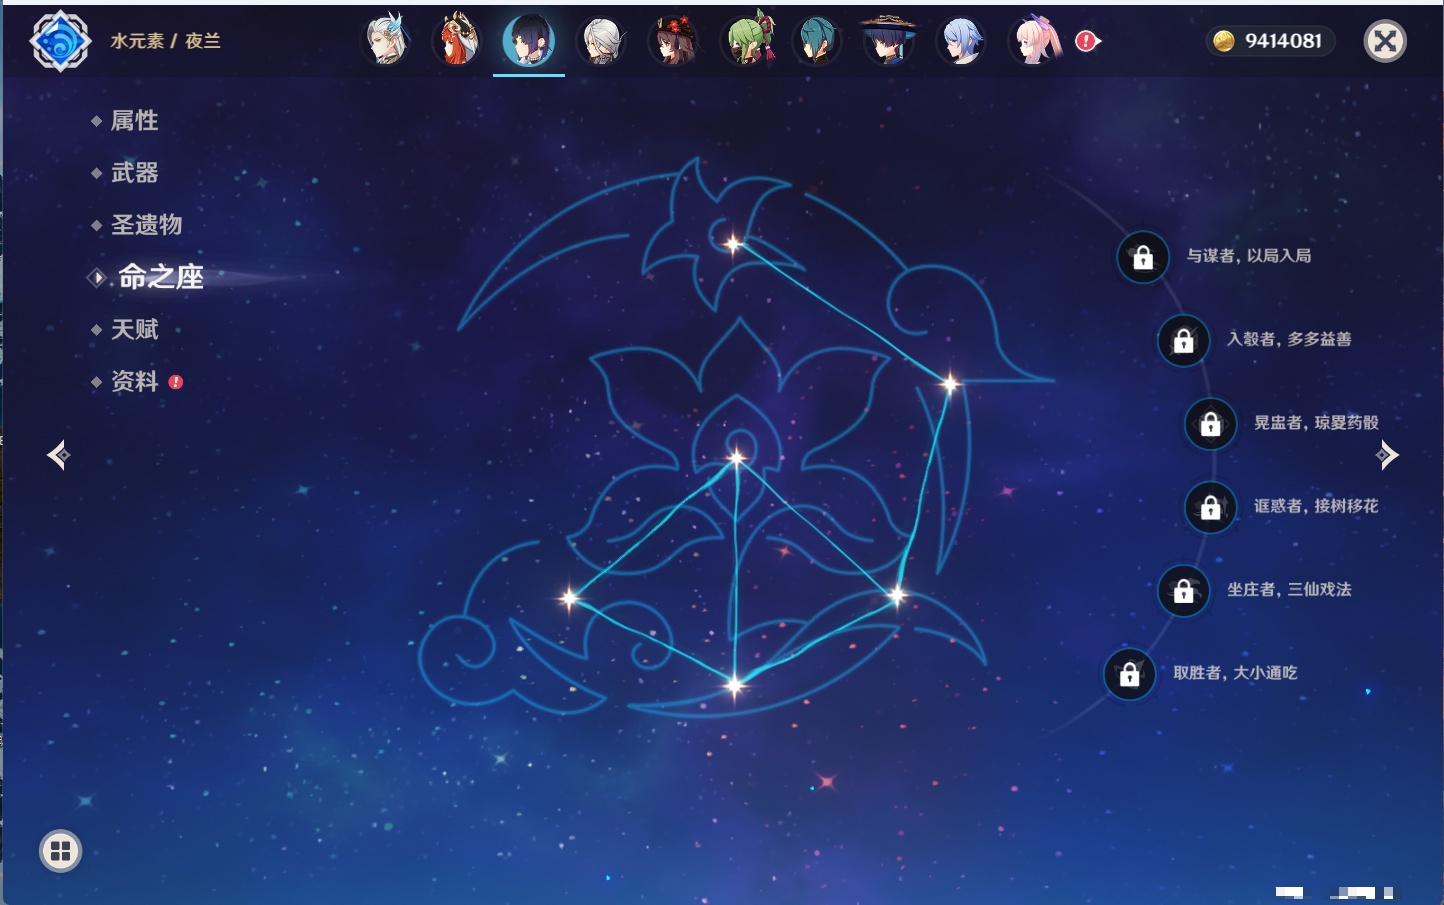Click the 坐庄者，三仙戏法 constellation label

(x=1290, y=589)
